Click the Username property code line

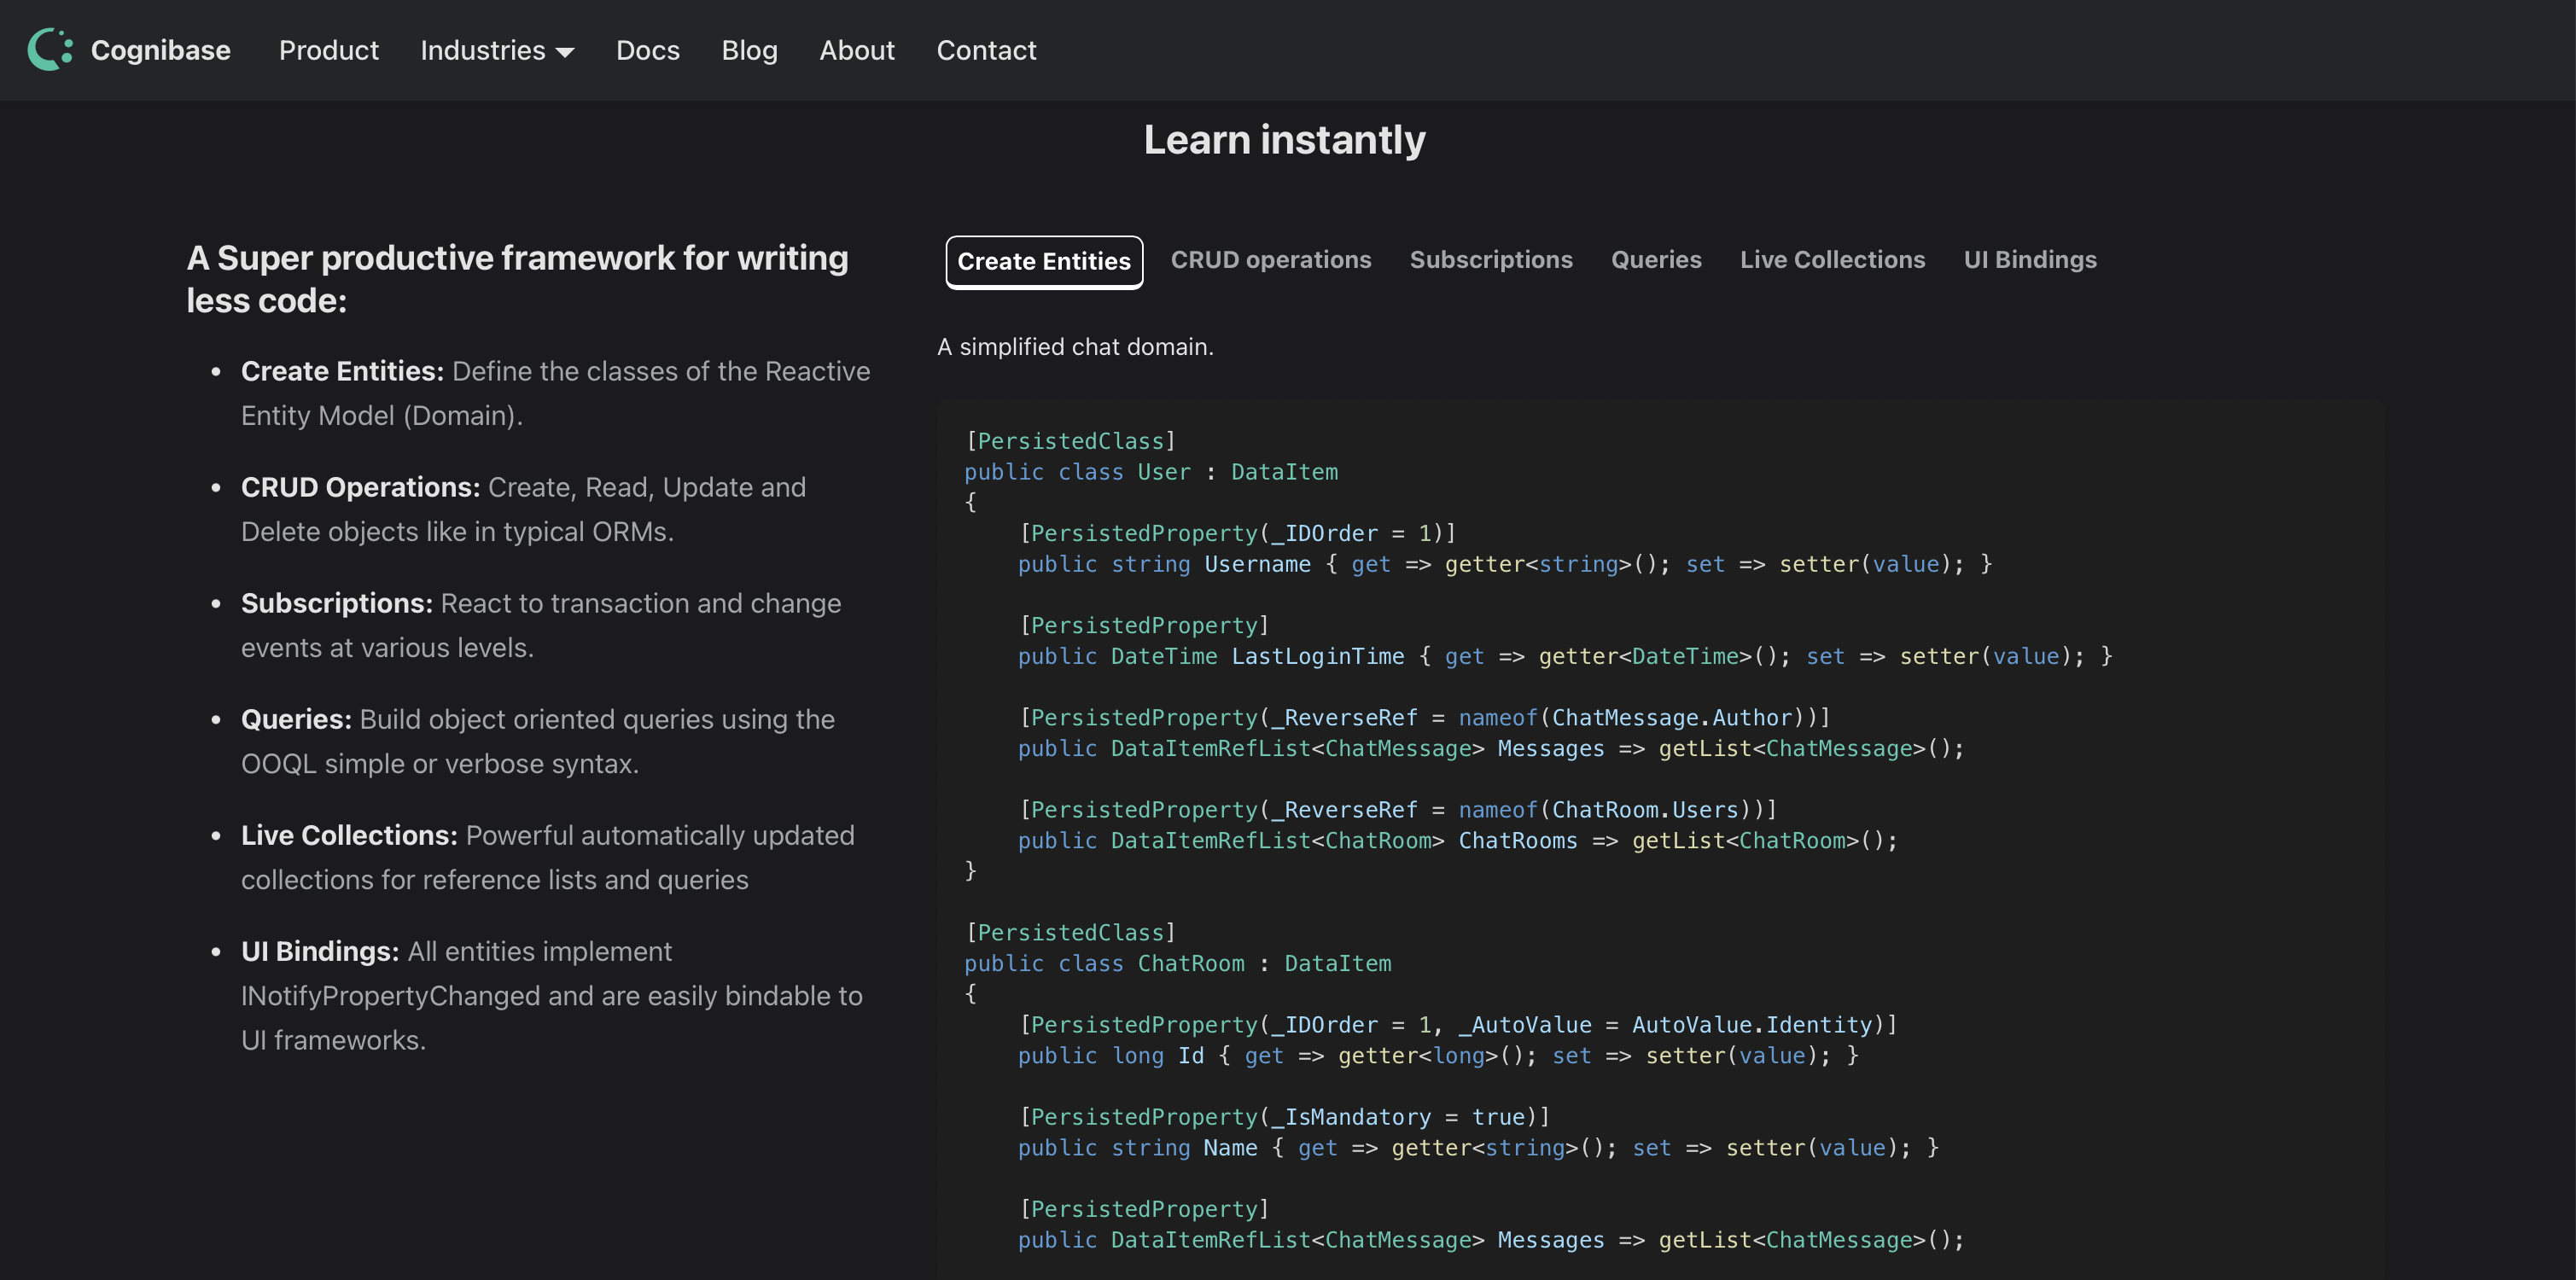[x=1505, y=564]
